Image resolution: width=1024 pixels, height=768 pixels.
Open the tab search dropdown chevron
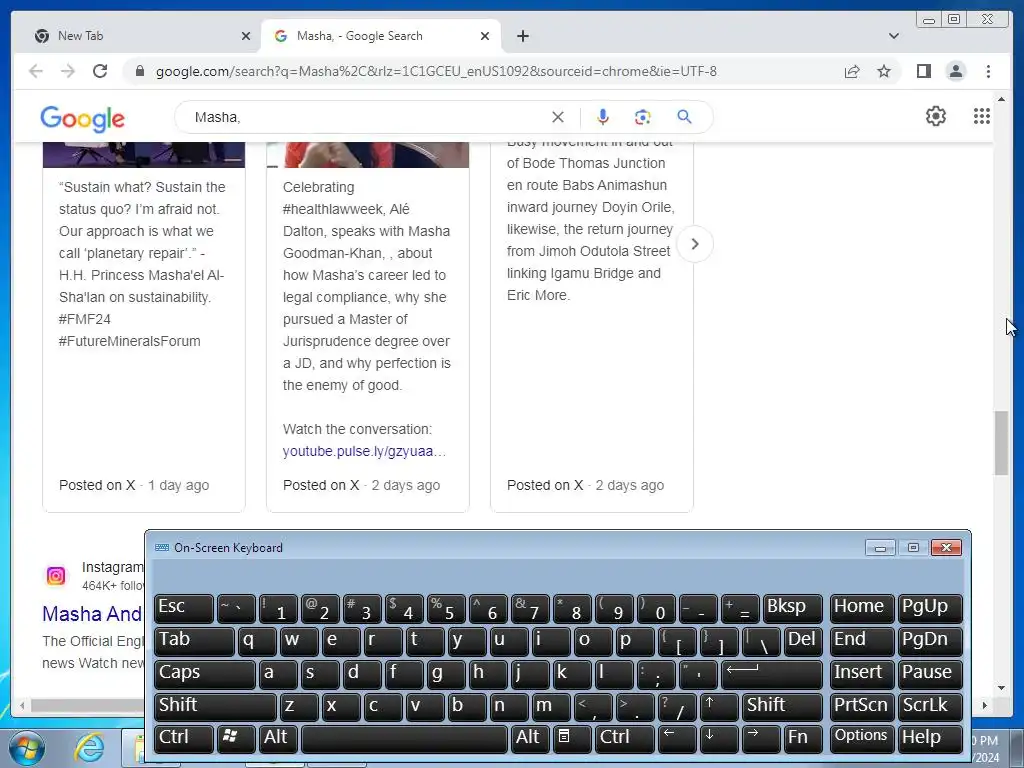coord(893,36)
